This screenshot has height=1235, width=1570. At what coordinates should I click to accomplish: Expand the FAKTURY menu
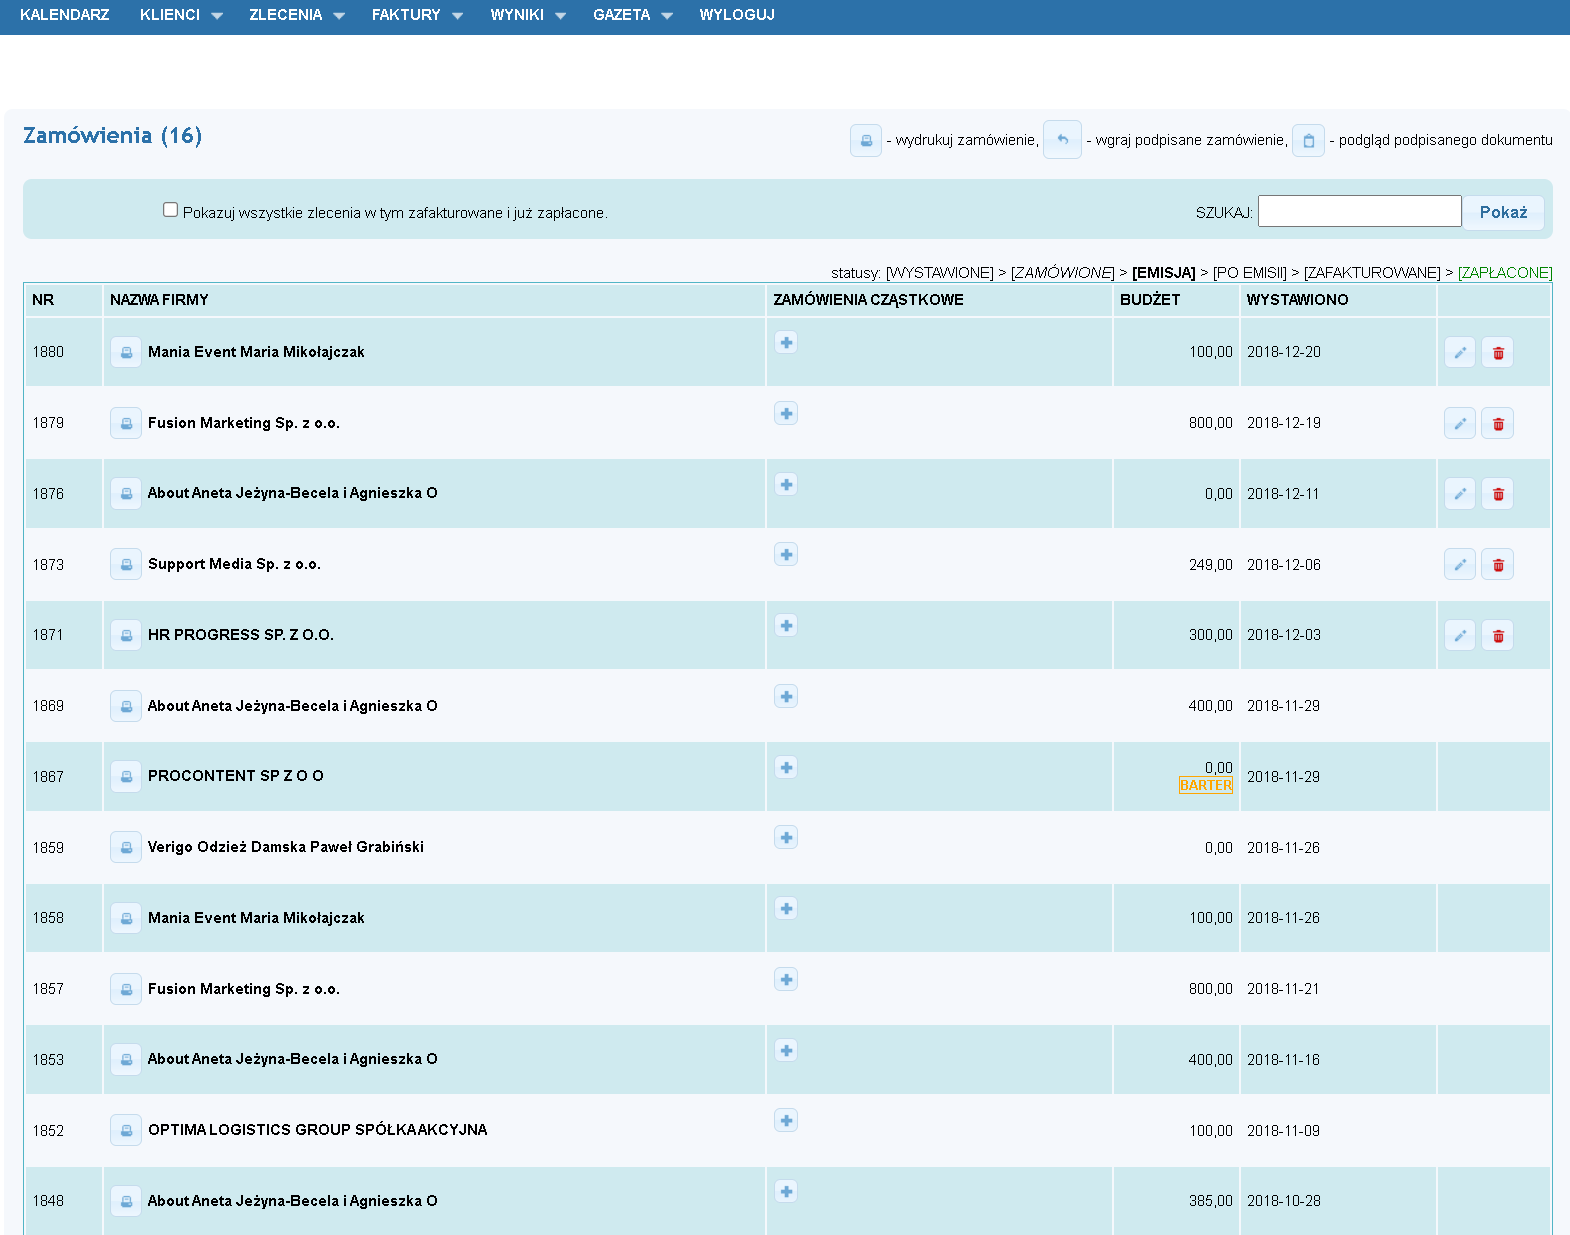click(416, 15)
